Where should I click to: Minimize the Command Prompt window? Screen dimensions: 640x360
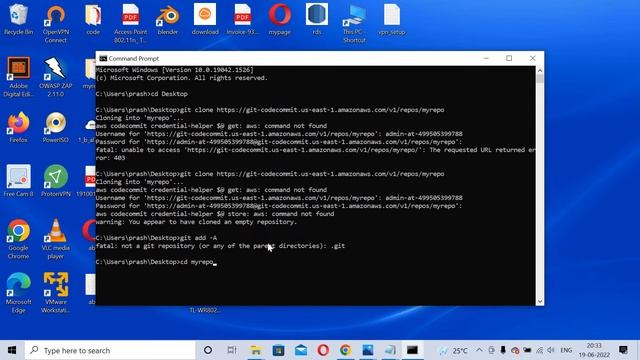coord(486,58)
